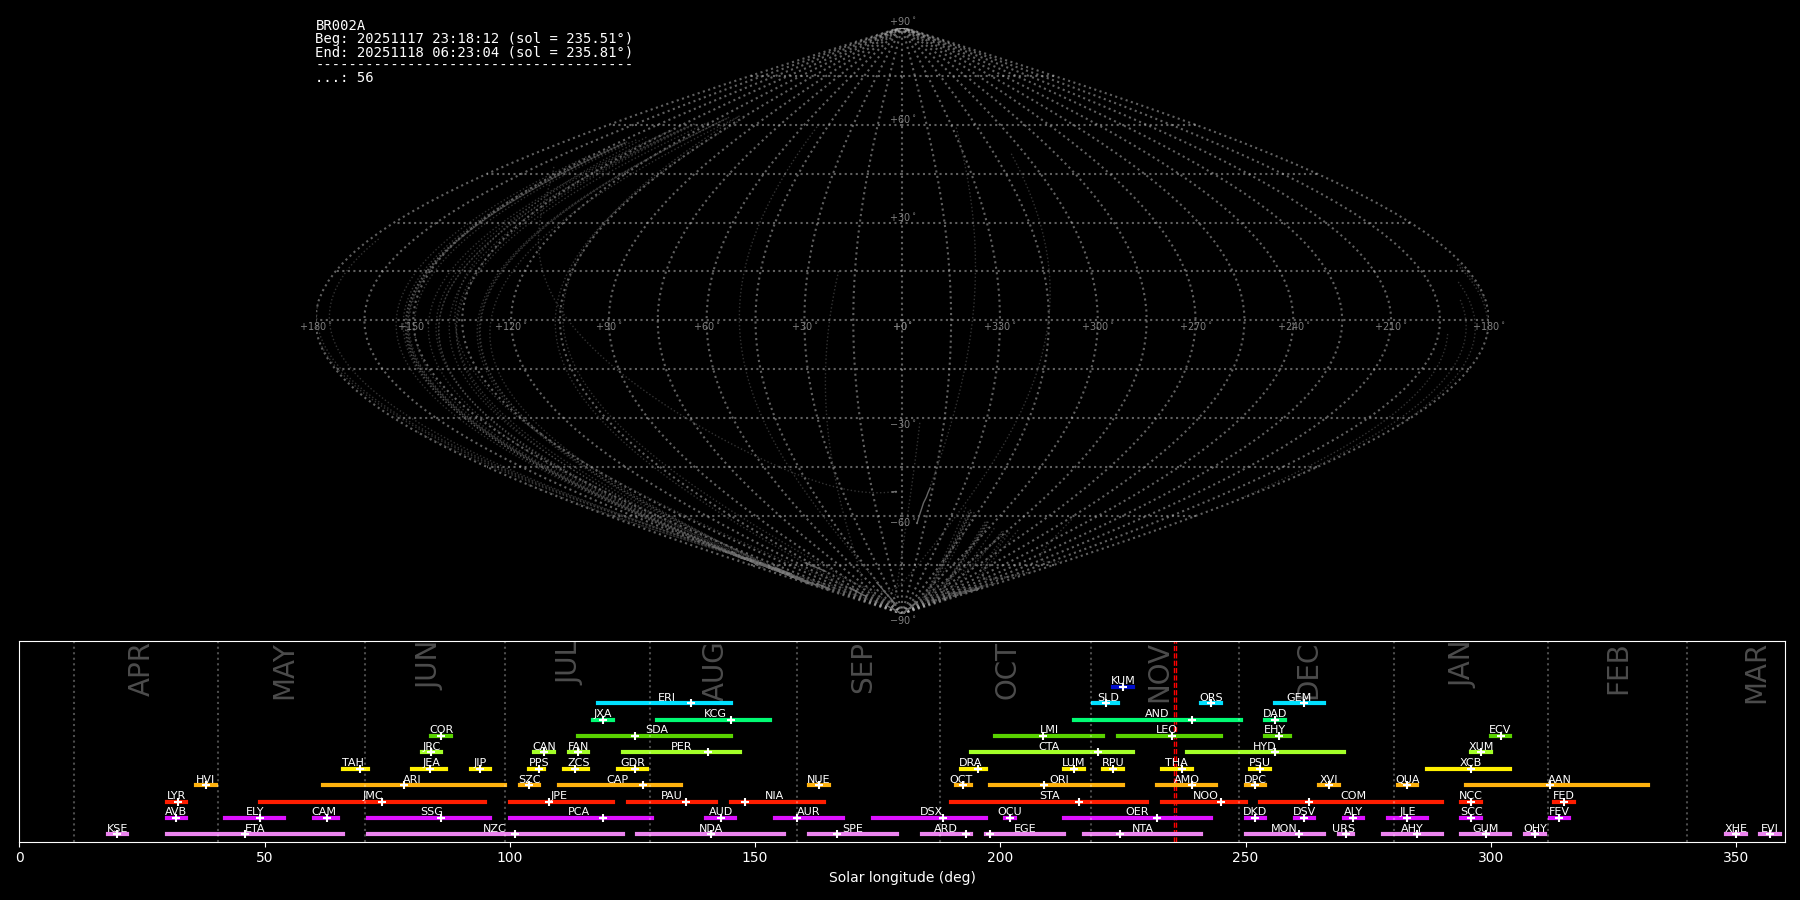Click the SDA shower label
1800x900 pixels.
657,730
